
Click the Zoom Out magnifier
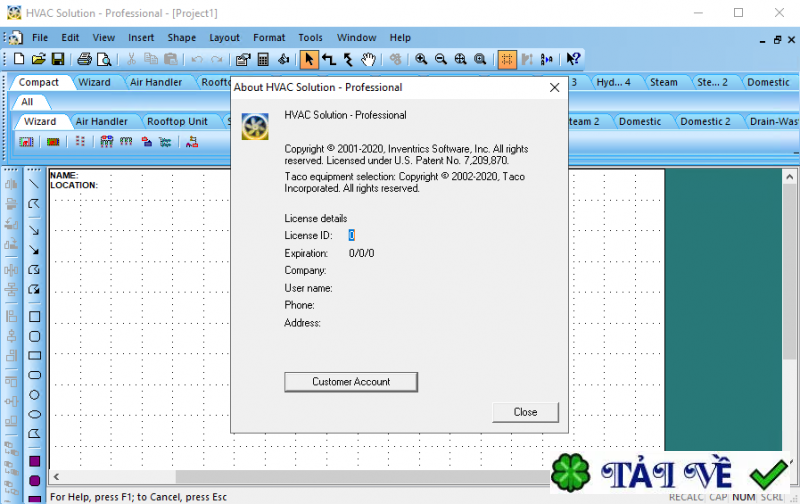point(441,59)
